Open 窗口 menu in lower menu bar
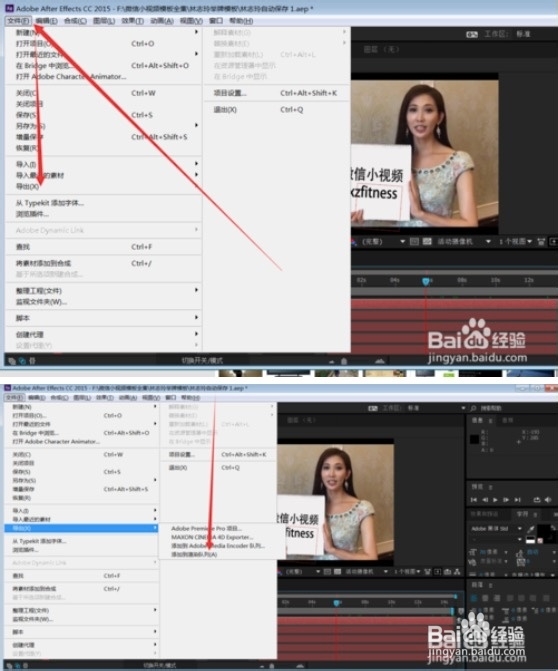Image resolution: width=558 pixels, height=671 pixels. point(170,398)
